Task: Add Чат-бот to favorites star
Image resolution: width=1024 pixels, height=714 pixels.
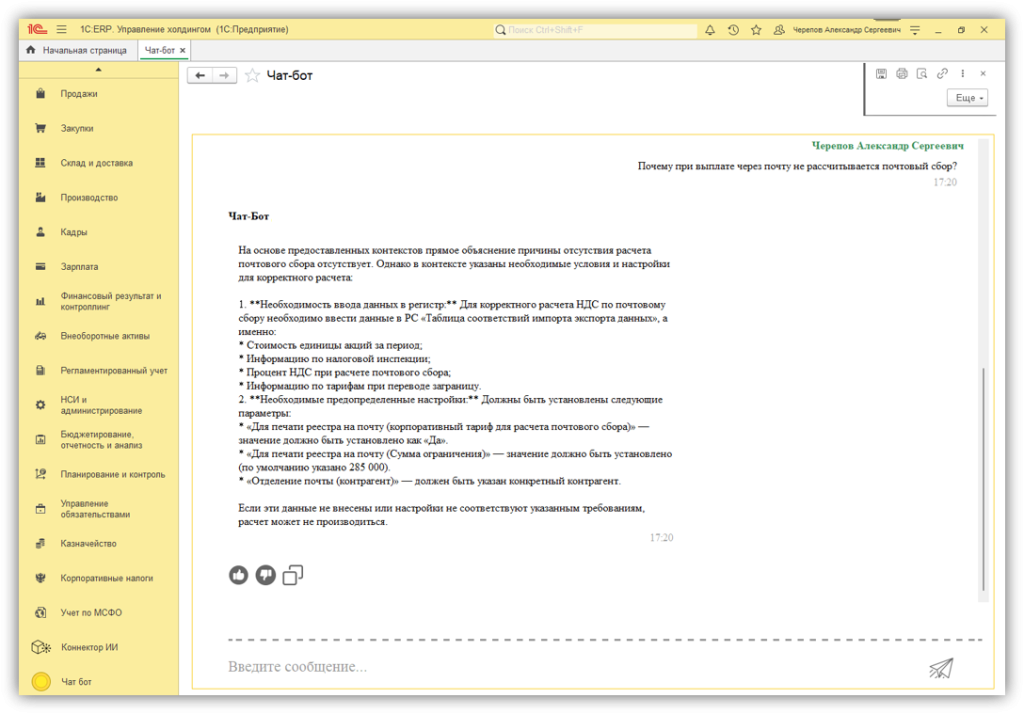Action: click(x=252, y=76)
